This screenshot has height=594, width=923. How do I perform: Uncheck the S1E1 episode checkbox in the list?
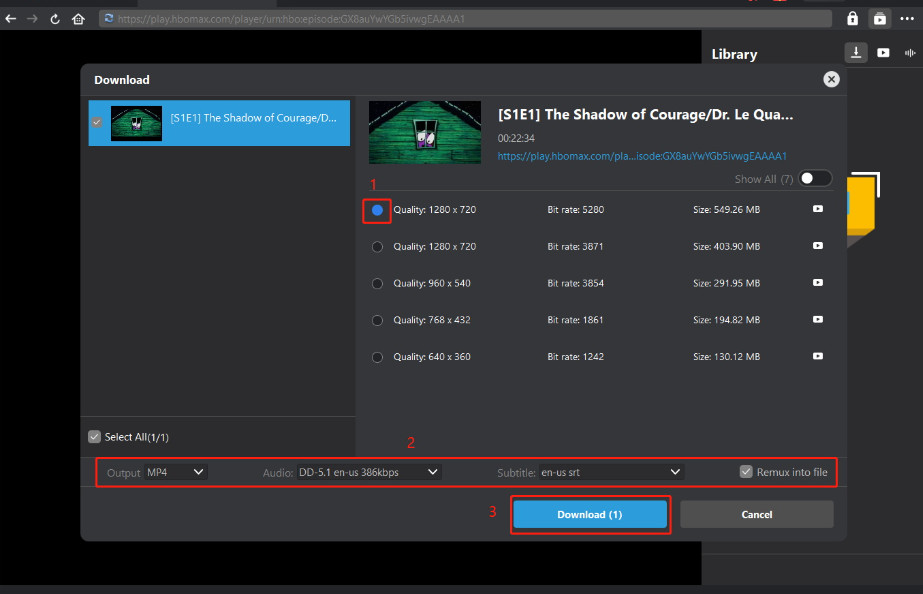pos(97,122)
